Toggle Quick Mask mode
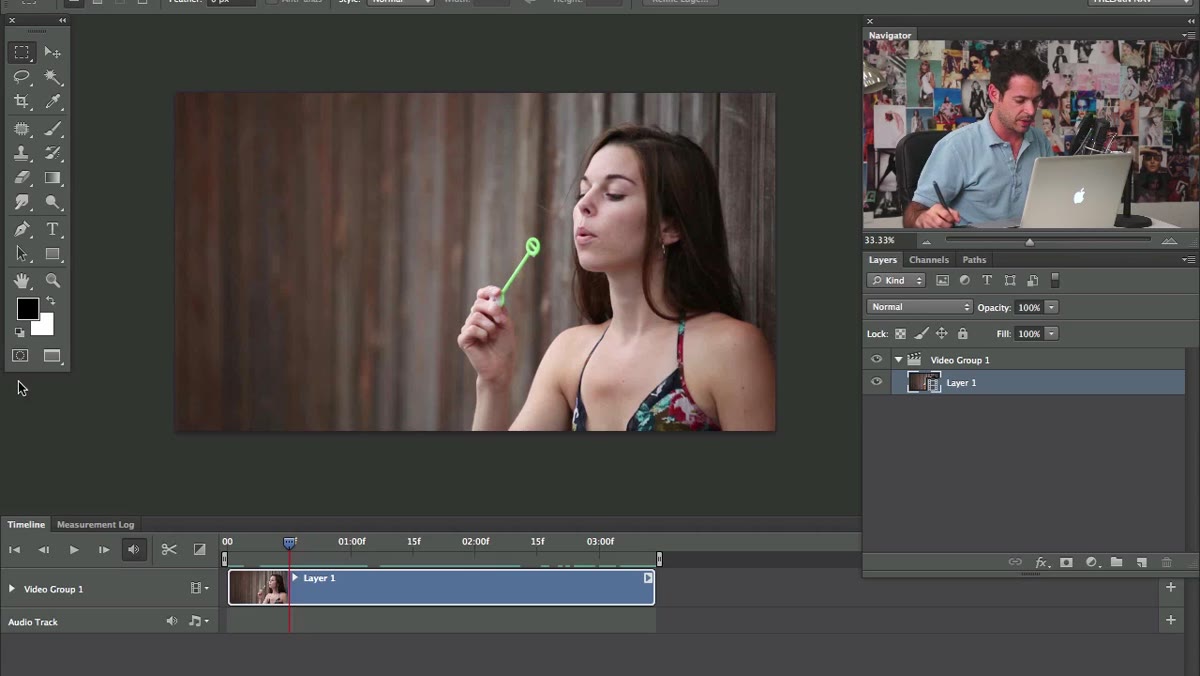 coord(20,356)
